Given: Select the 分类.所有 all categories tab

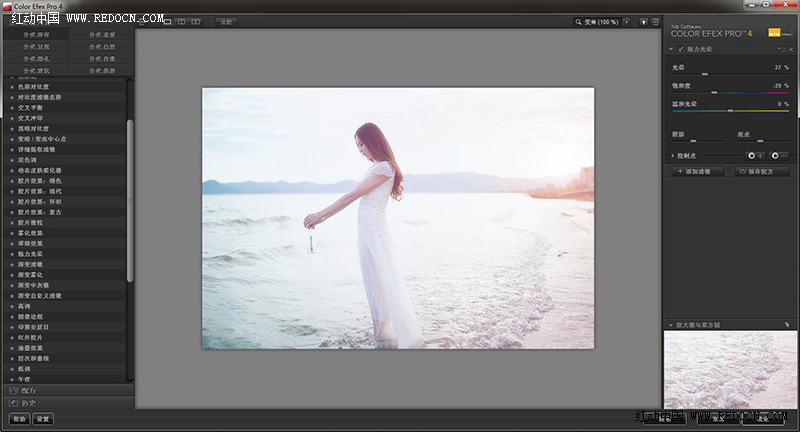Looking at the screenshot, I should pos(36,34).
